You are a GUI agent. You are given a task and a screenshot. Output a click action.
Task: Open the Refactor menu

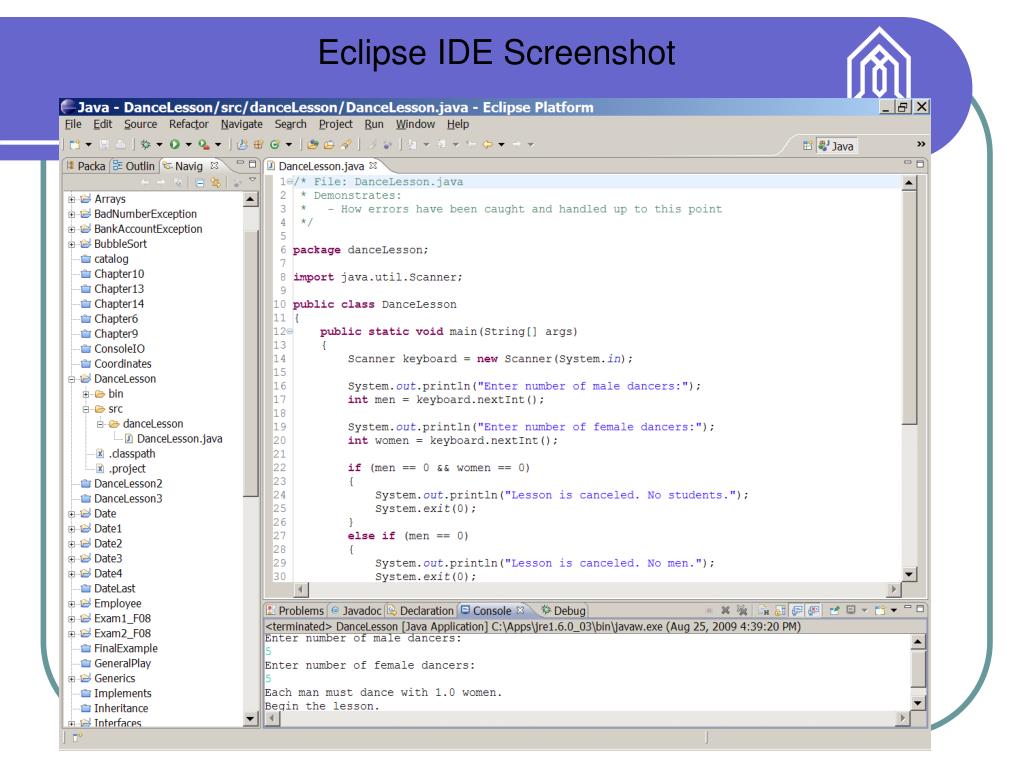click(189, 124)
